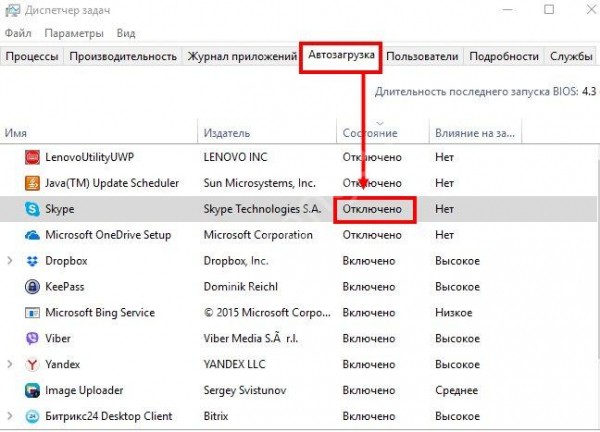
Task: Select the Dropbox entry name
Action: point(66,261)
